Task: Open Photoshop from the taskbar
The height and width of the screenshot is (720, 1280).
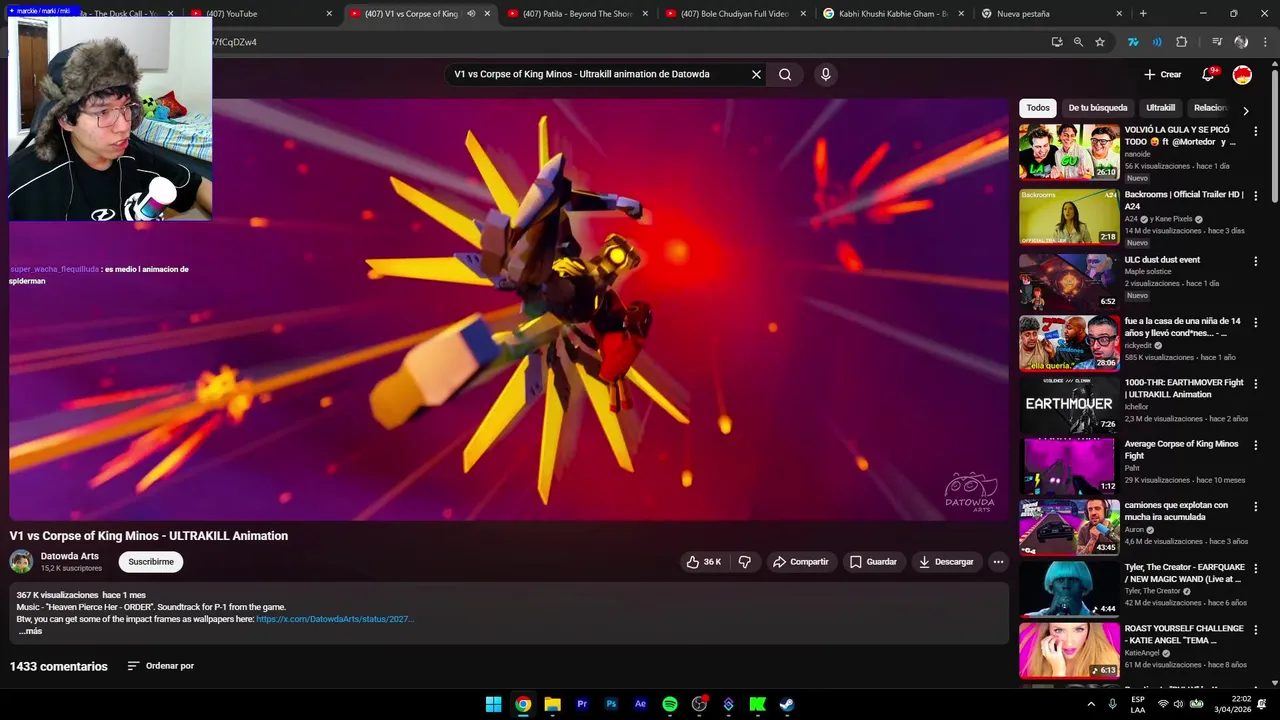Action: pyautogui.click(x=611, y=704)
